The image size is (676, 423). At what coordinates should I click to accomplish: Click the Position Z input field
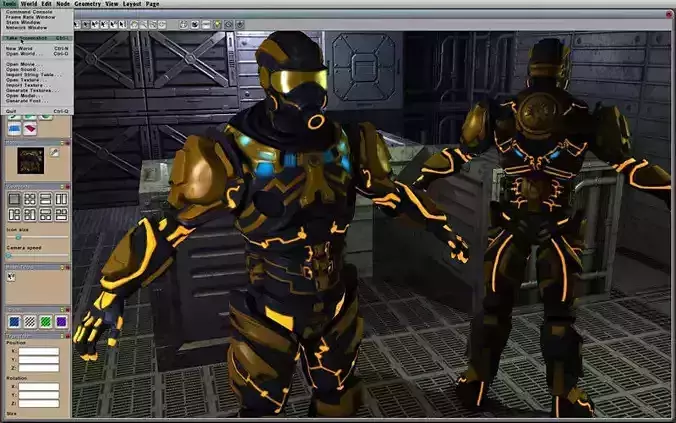pos(39,368)
